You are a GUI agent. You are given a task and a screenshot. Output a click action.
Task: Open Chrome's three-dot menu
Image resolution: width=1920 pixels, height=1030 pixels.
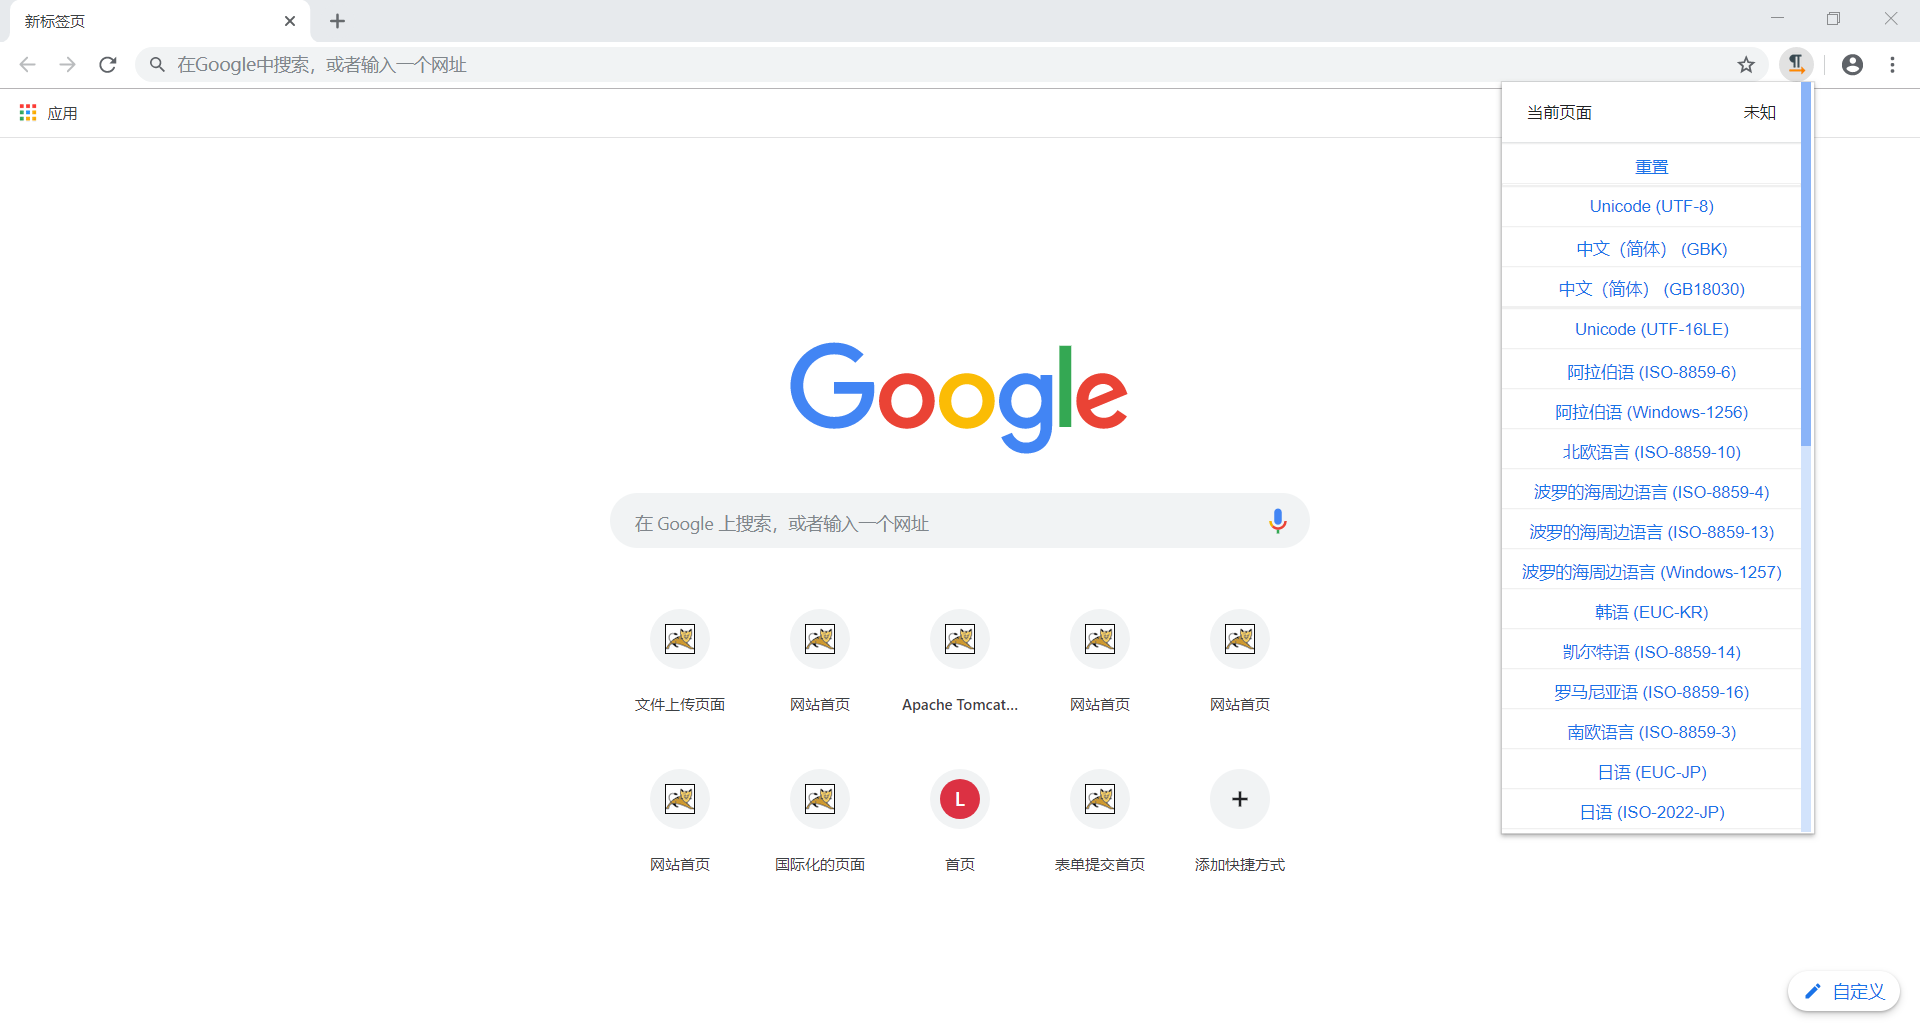(1892, 64)
